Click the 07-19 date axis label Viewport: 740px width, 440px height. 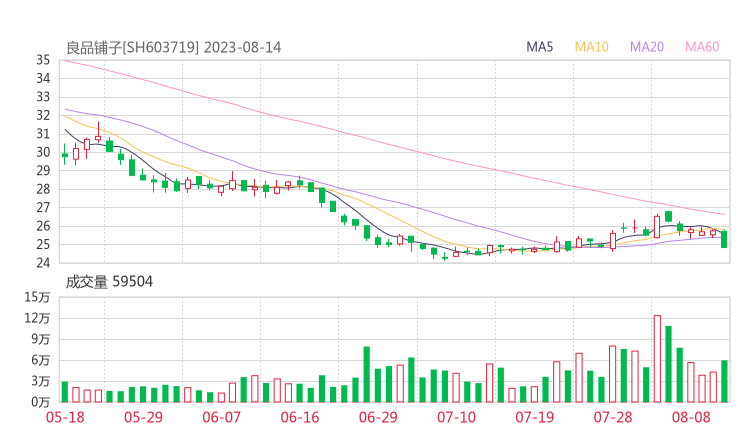[x=534, y=417]
